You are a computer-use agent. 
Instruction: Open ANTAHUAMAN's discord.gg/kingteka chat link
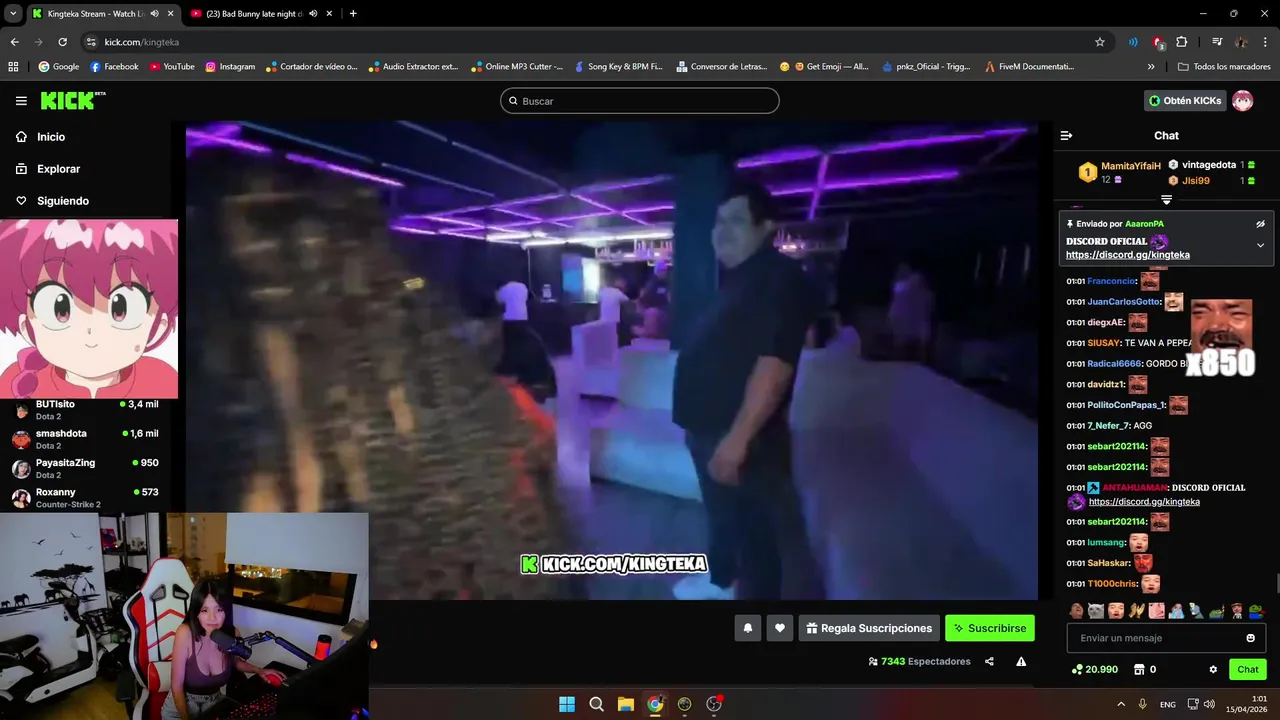pyautogui.click(x=1144, y=502)
